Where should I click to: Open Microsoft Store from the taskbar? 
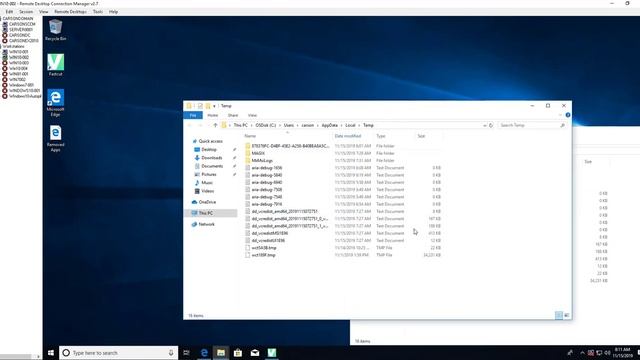pyautogui.click(x=238, y=353)
